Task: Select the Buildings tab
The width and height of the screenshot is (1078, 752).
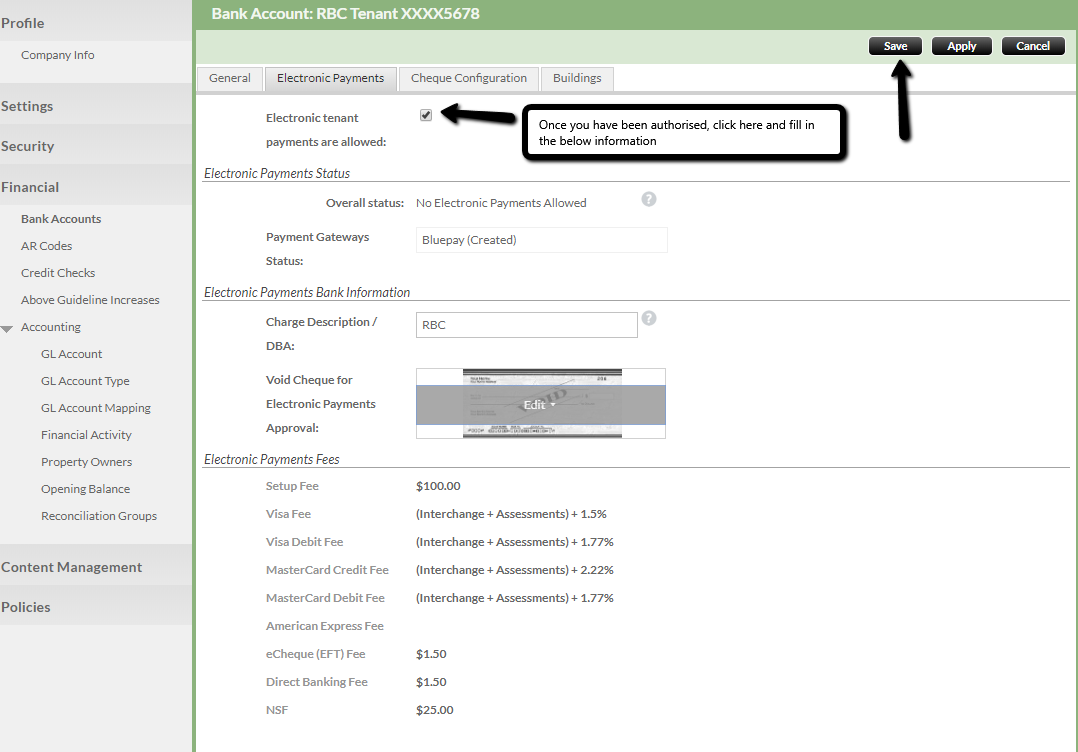Action: coord(577,78)
